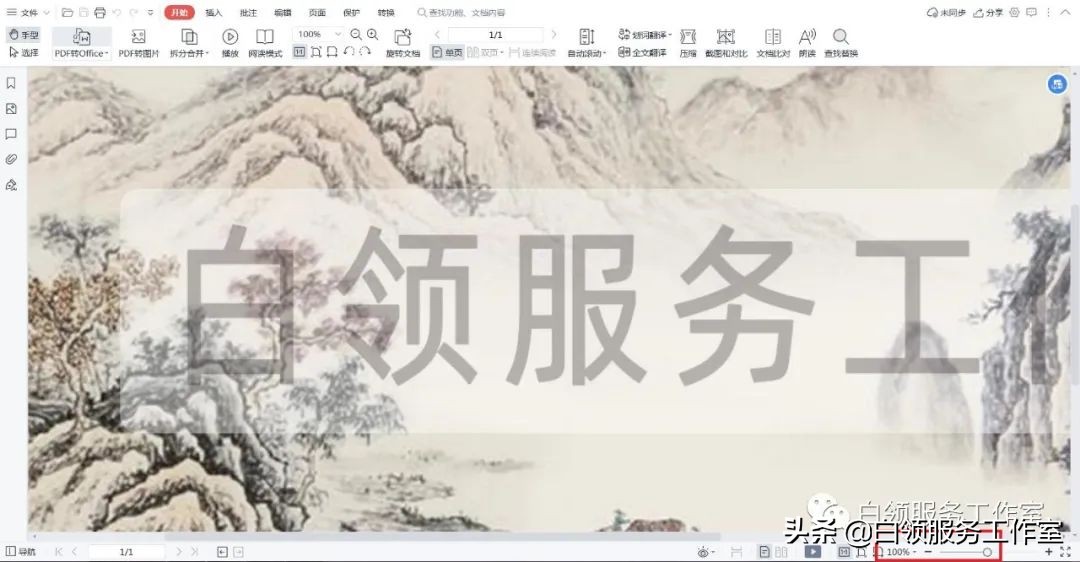Open the 文件 file menu

[x=22, y=12]
